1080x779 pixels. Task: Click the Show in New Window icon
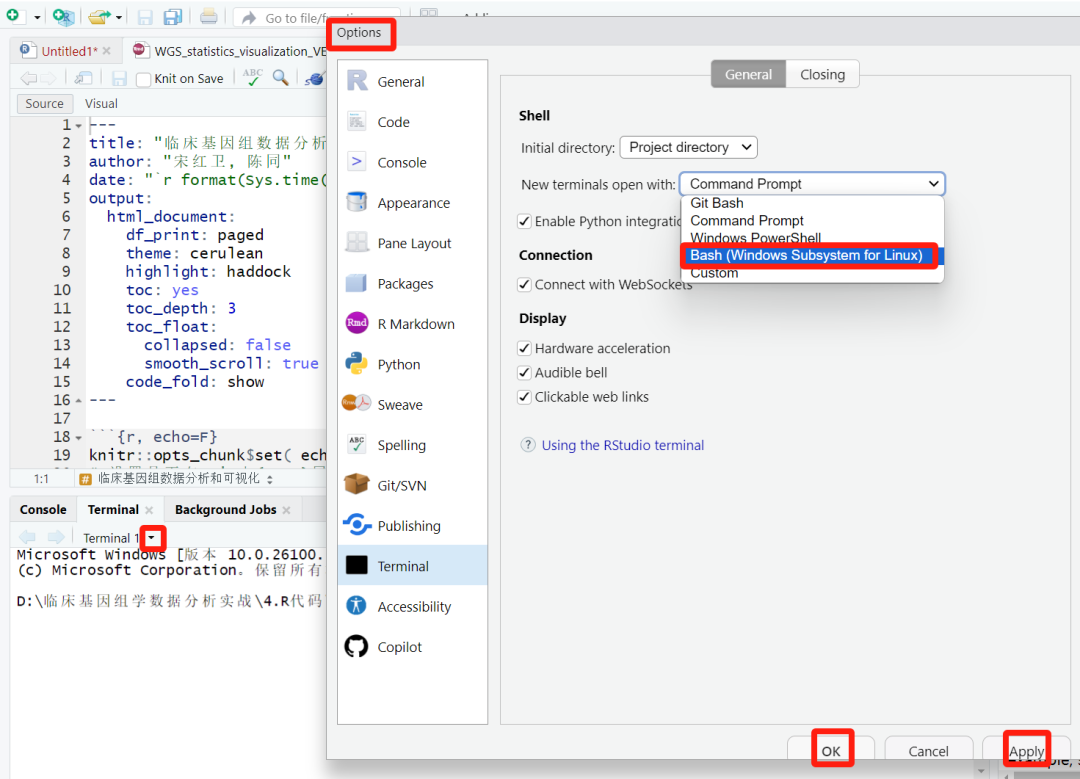click(83, 79)
